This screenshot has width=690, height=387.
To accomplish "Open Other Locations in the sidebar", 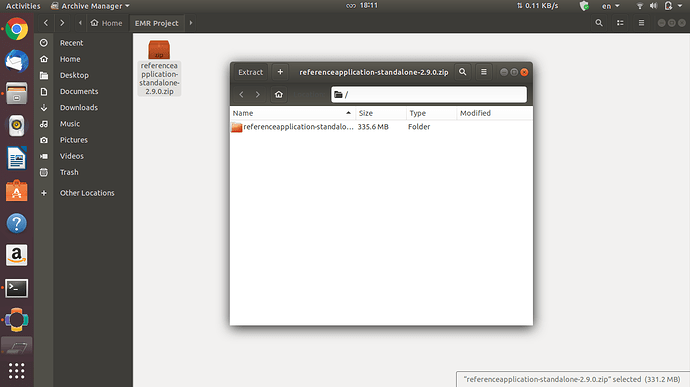I will [x=87, y=193].
